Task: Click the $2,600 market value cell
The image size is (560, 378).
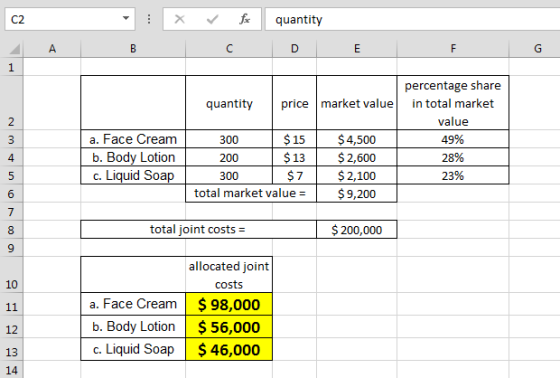Action: 357,157
